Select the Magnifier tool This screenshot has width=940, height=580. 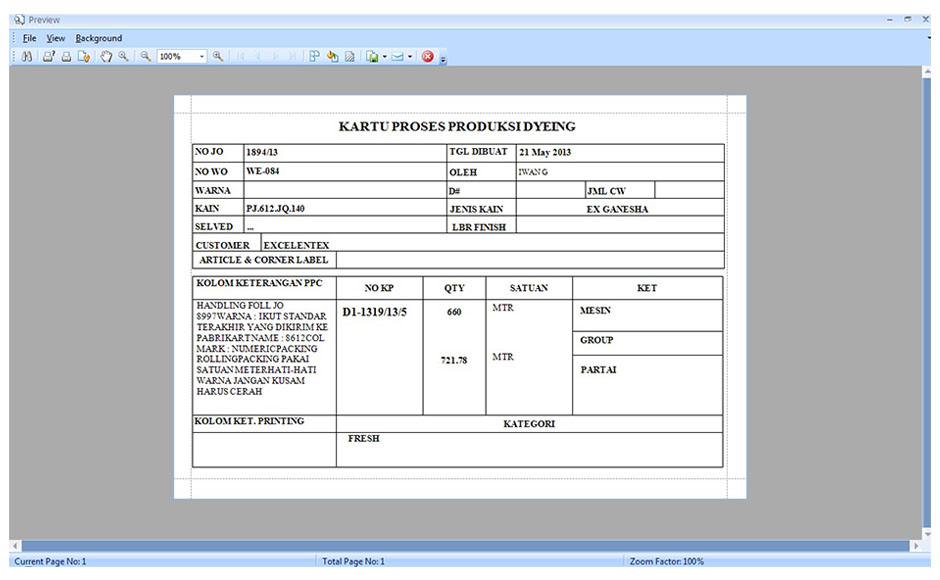coord(124,57)
